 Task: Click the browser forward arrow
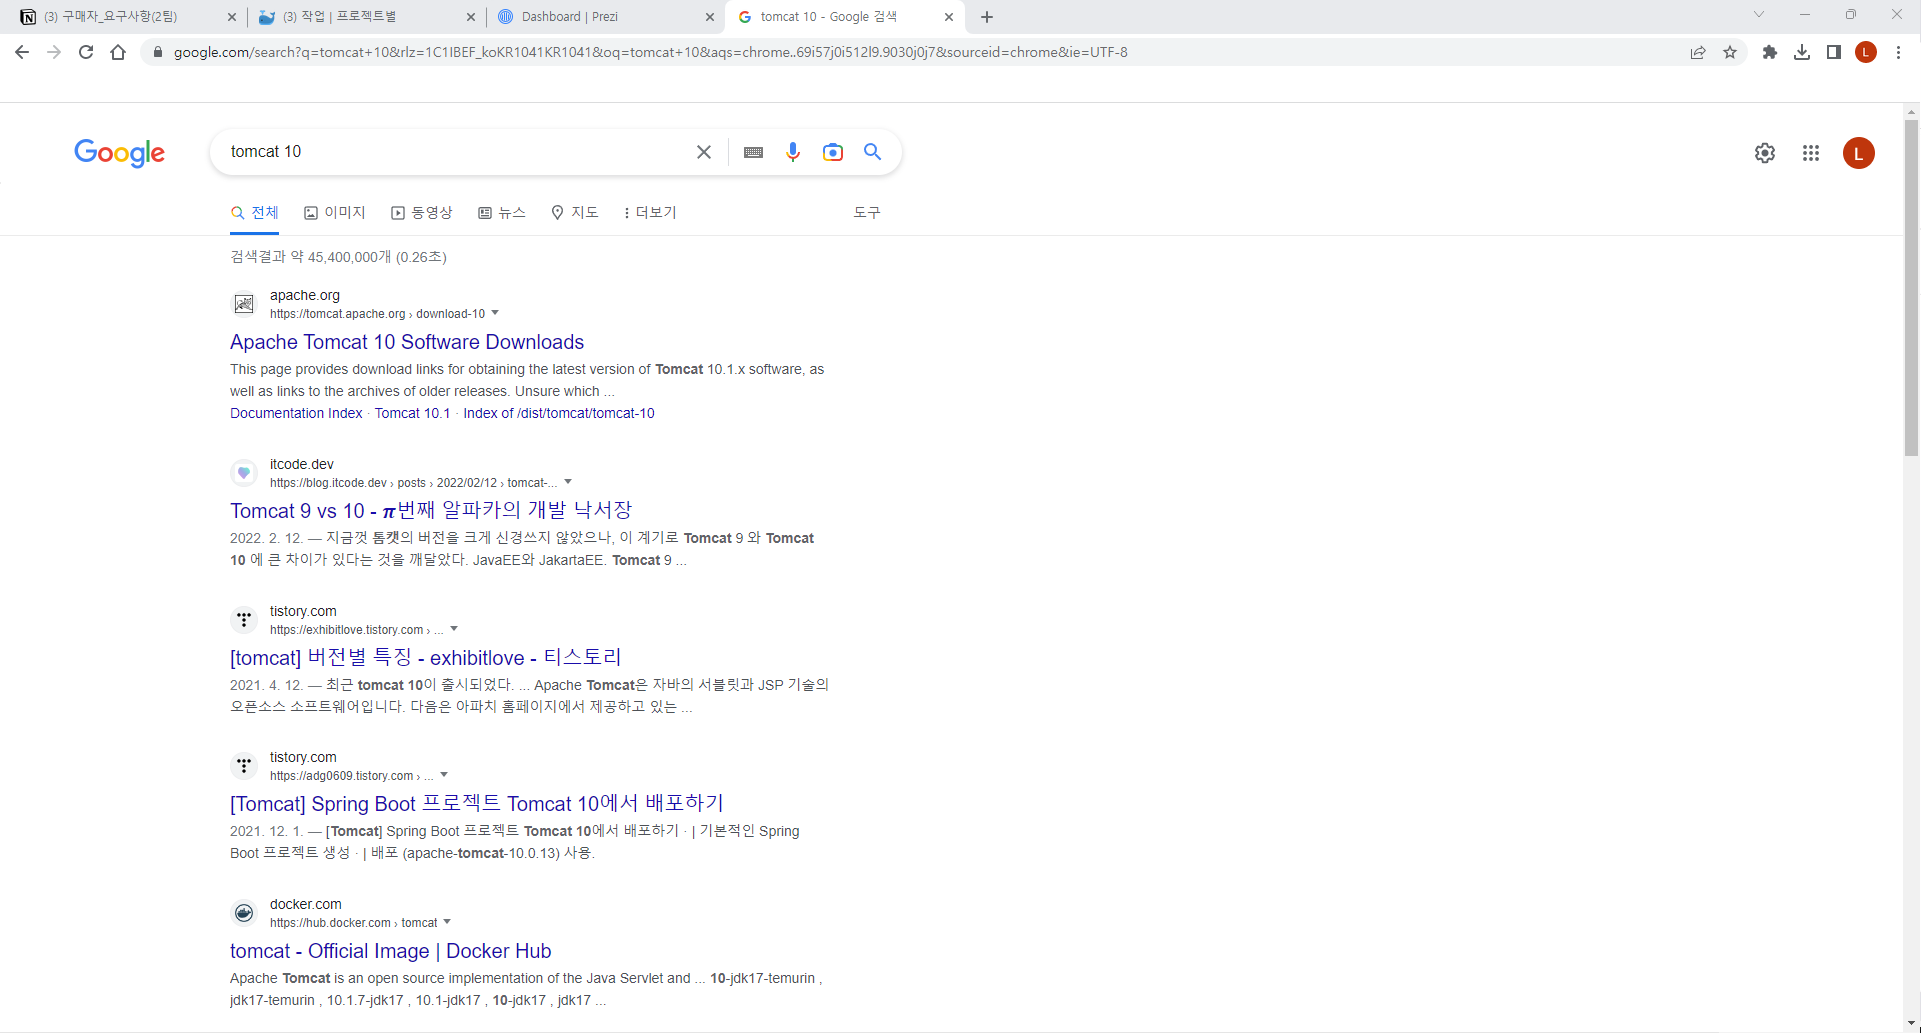(x=54, y=52)
